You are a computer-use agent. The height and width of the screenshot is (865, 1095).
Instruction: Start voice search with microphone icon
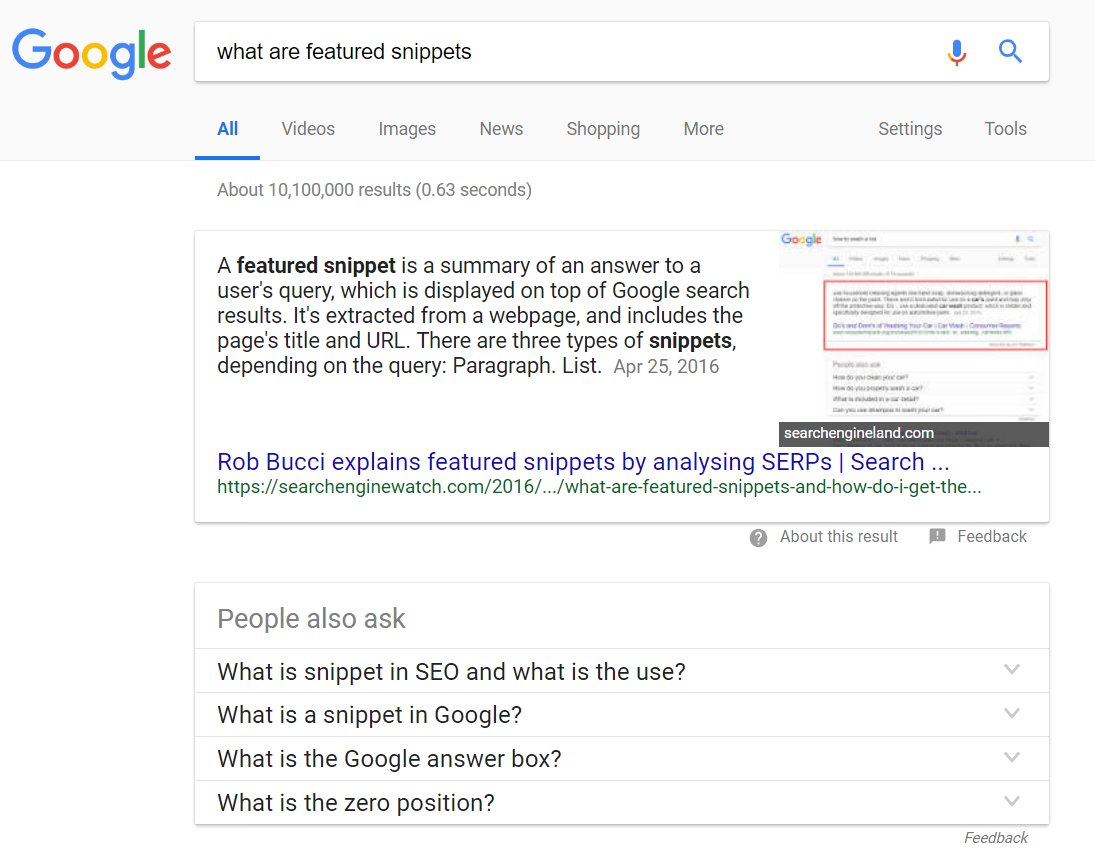click(x=957, y=52)
